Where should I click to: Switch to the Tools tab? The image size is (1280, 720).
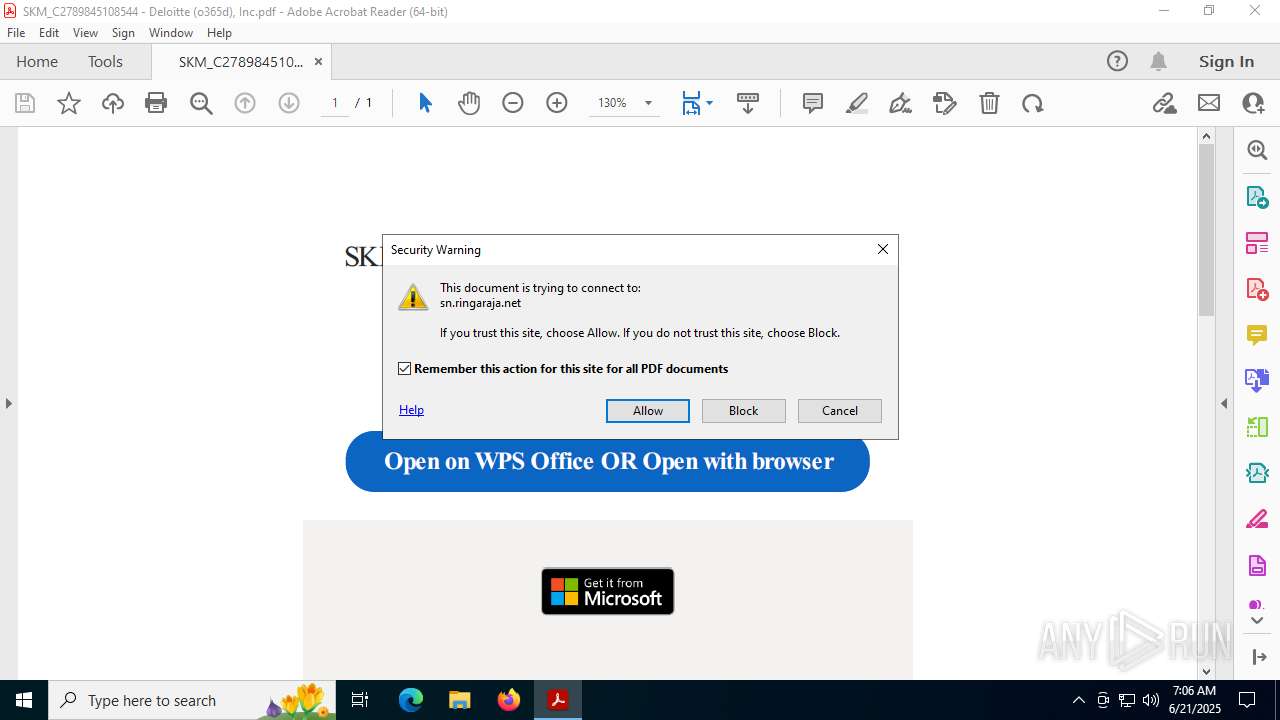105,61
